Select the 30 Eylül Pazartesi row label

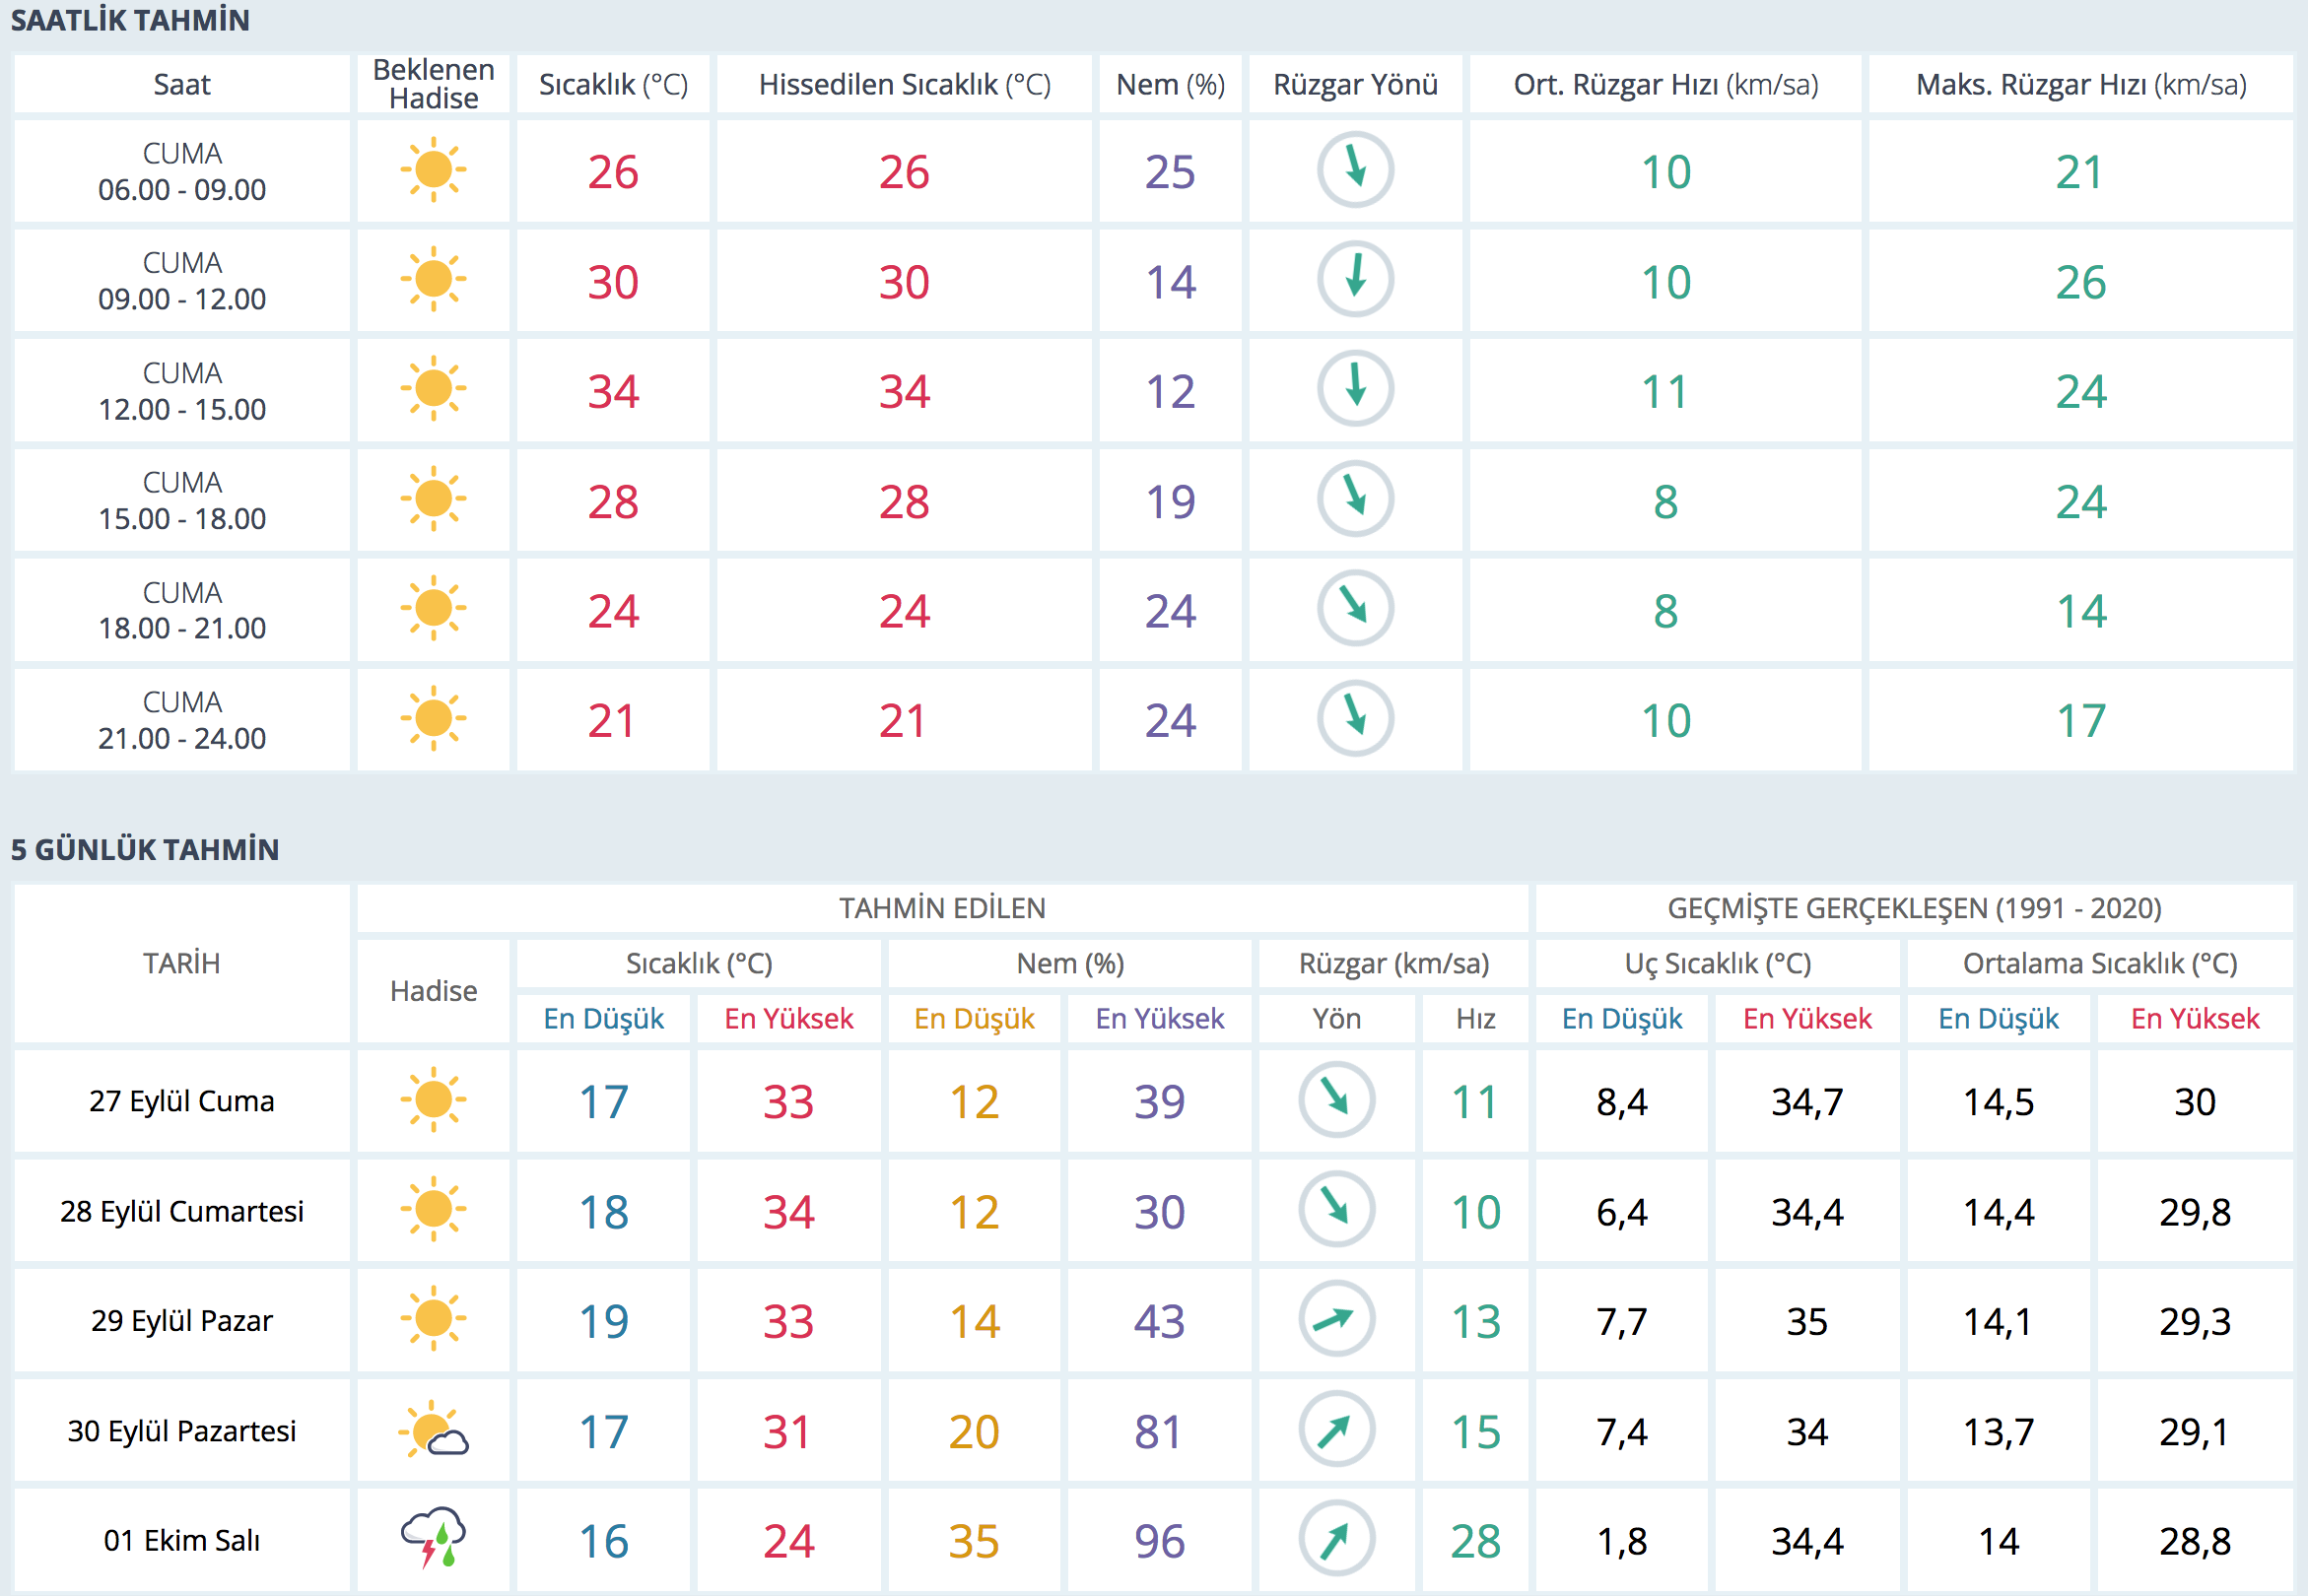(182, 1431)
